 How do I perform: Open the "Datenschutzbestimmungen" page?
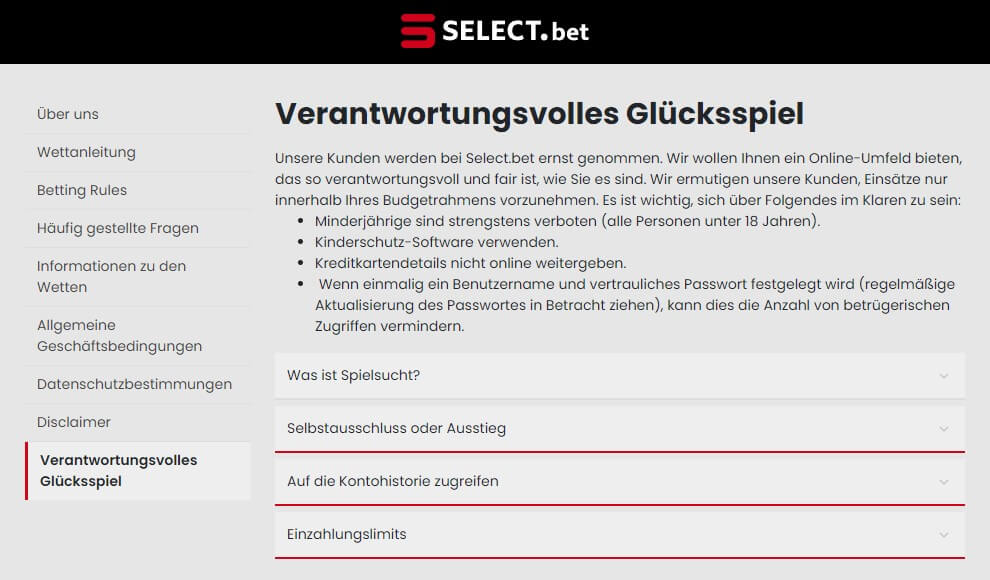click(x=134, y=383)
